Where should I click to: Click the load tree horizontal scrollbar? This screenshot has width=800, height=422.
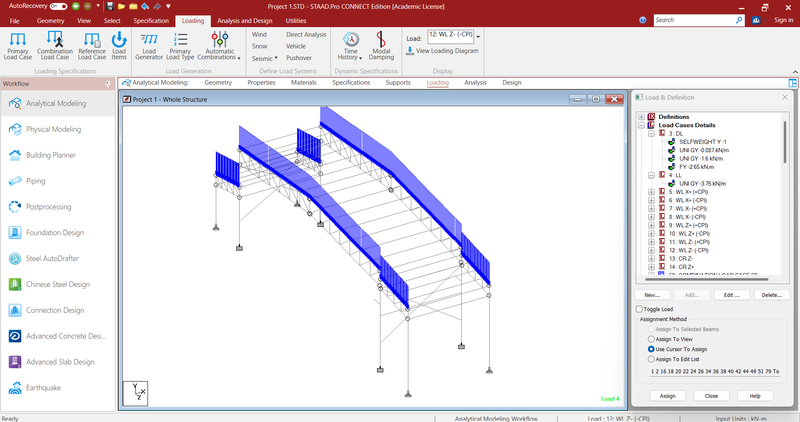click(707, 280)
